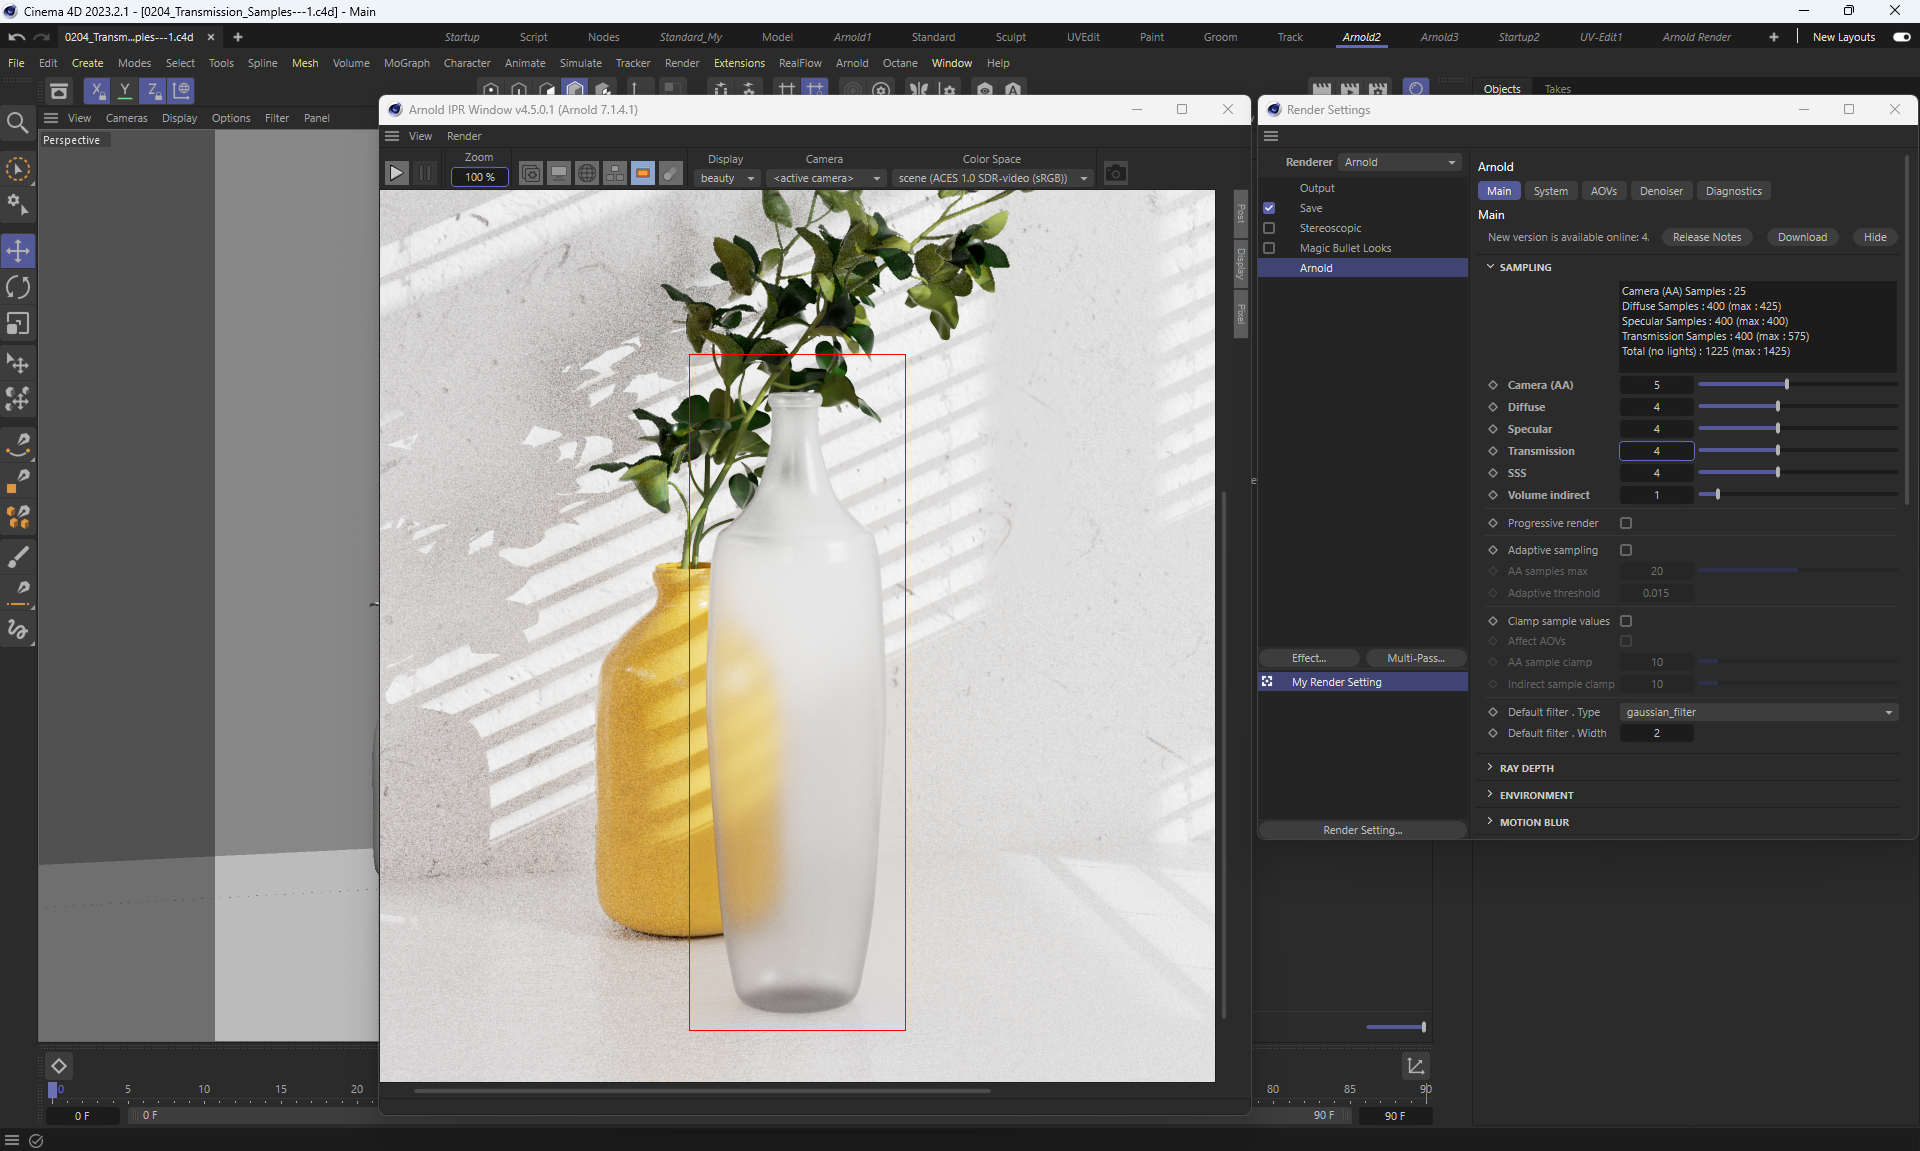This screenshot has width=1920, height=1151.
Task: Click the magnifier search icon at top left
Action: 17,122
